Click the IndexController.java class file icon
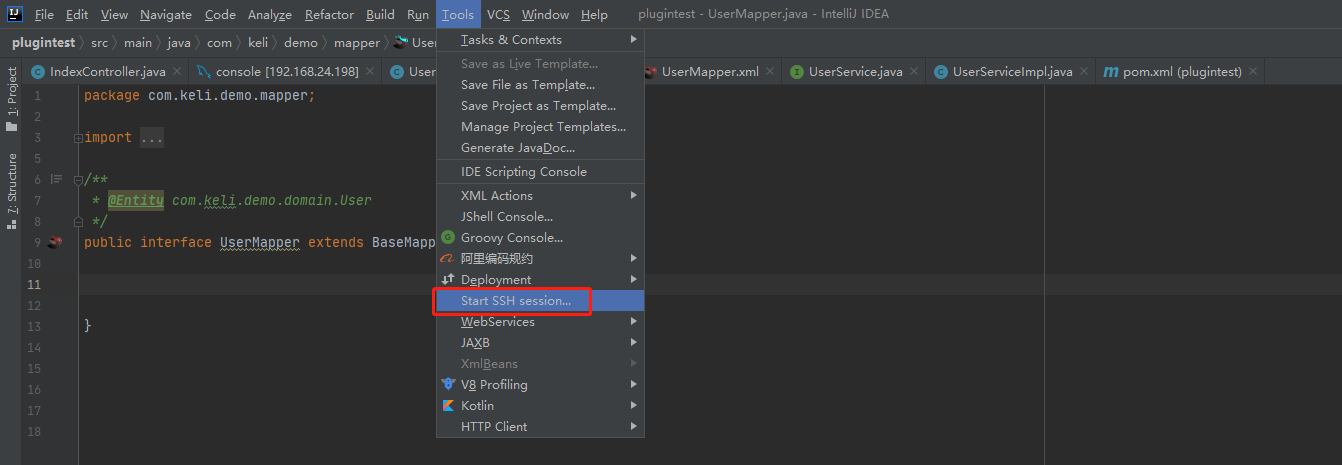1342x465 pixels. tap(38, 72)
